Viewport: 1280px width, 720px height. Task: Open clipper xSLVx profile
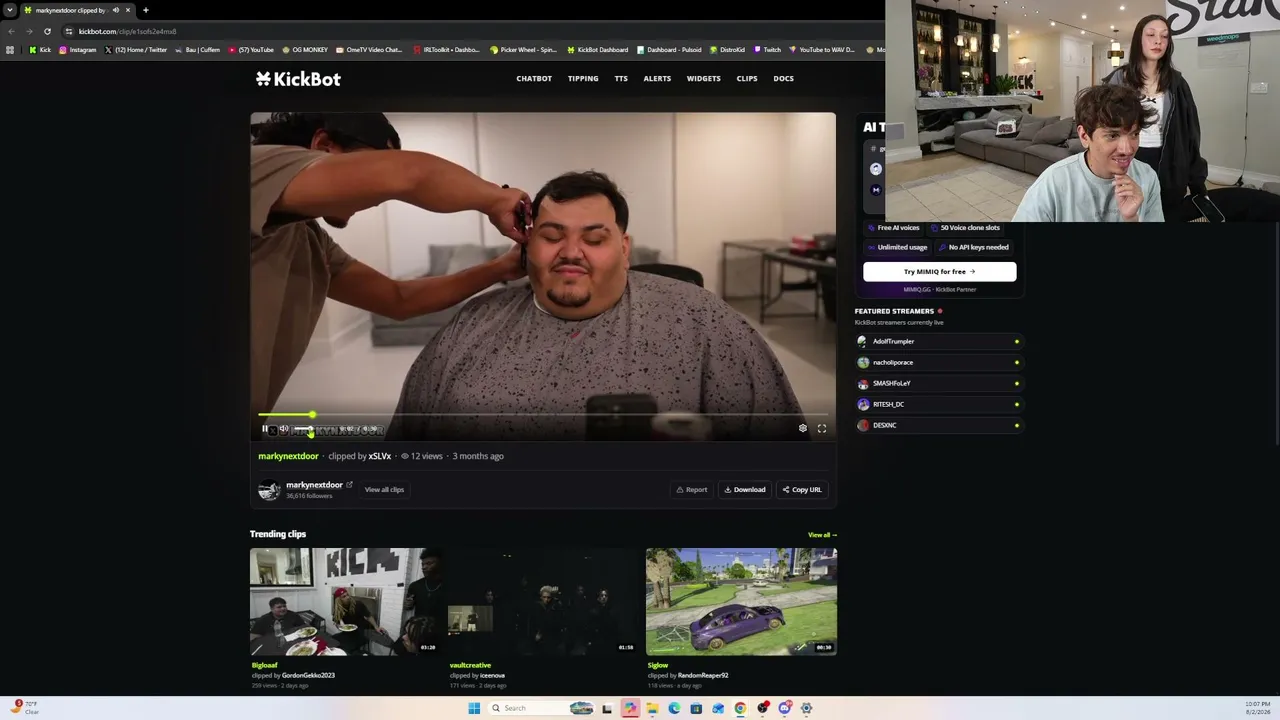click(380, 456)
